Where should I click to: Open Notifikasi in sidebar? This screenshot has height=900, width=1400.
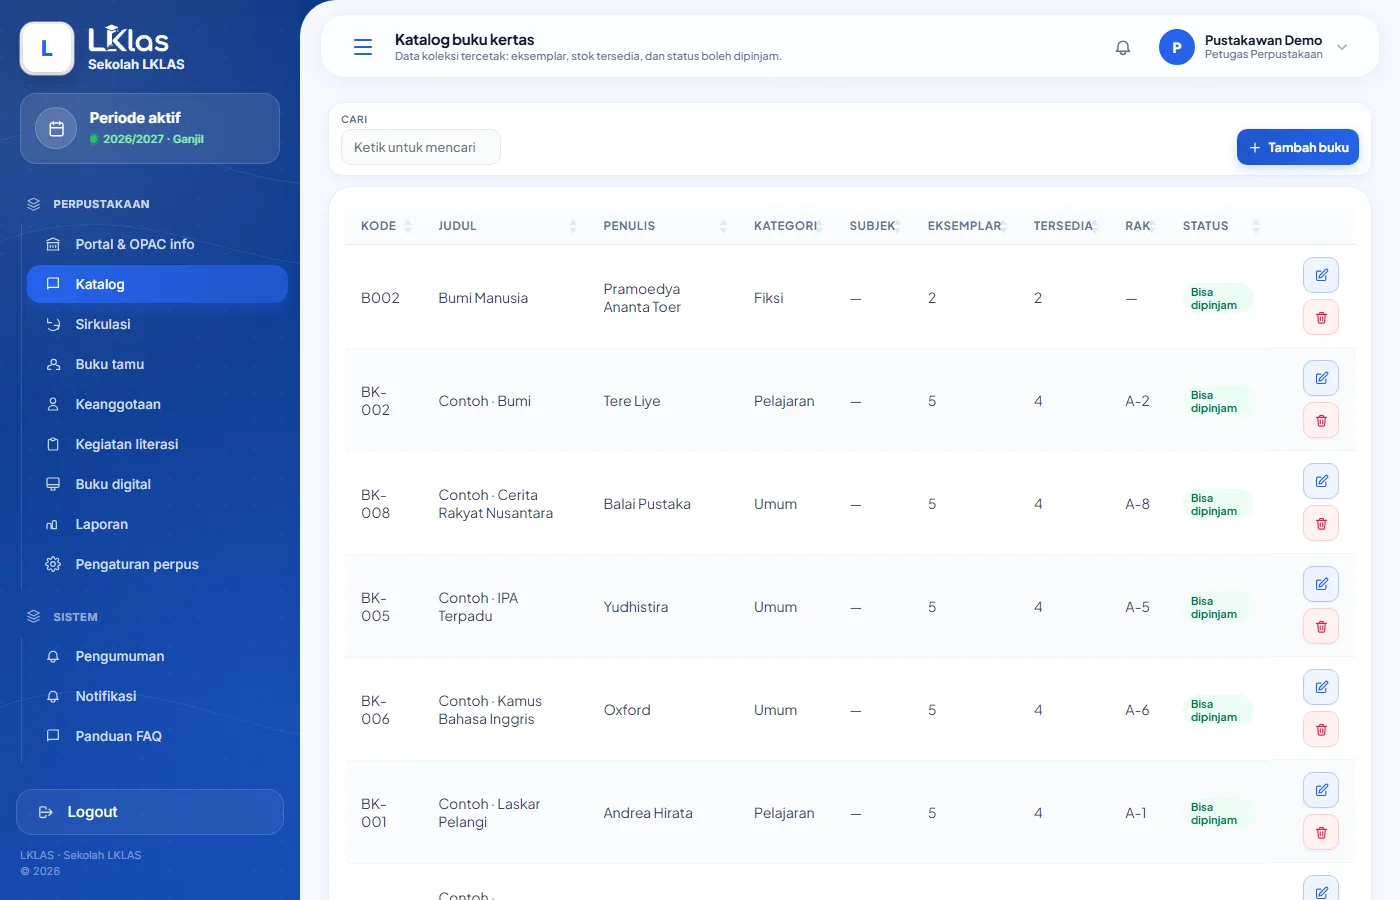(x=157, y=696)
